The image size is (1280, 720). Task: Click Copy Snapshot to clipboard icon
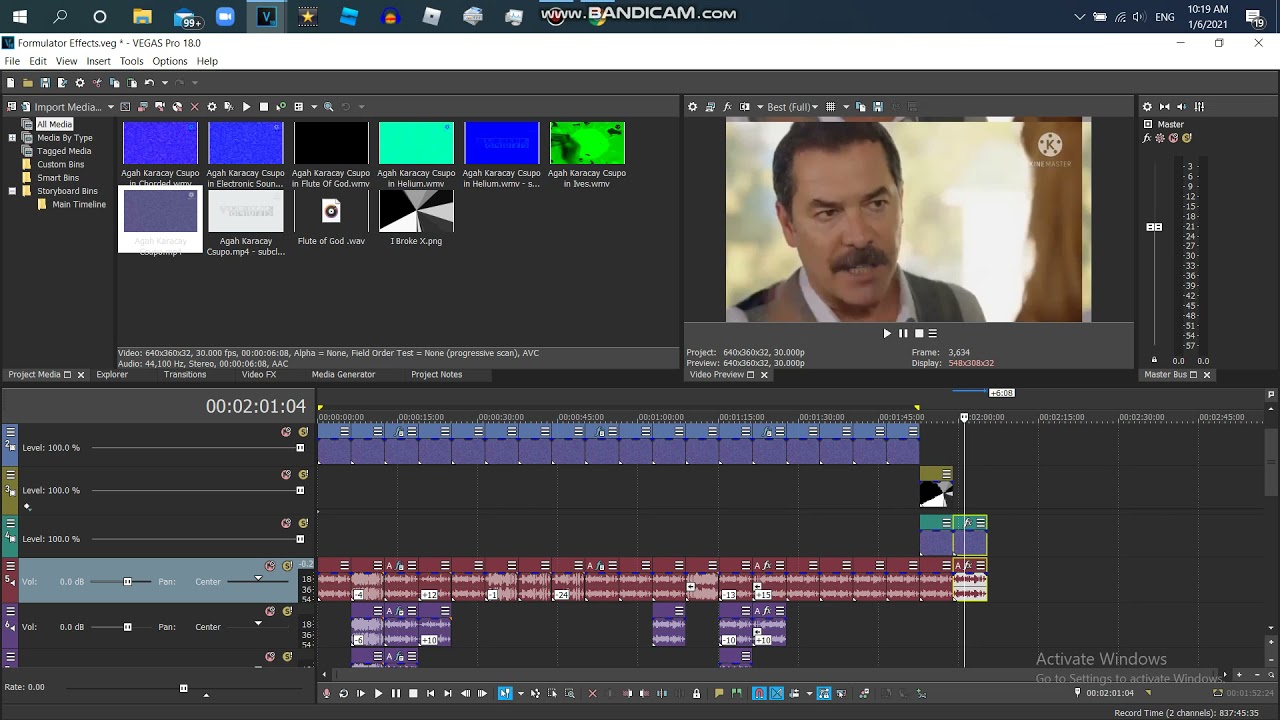tap(860, 107)
